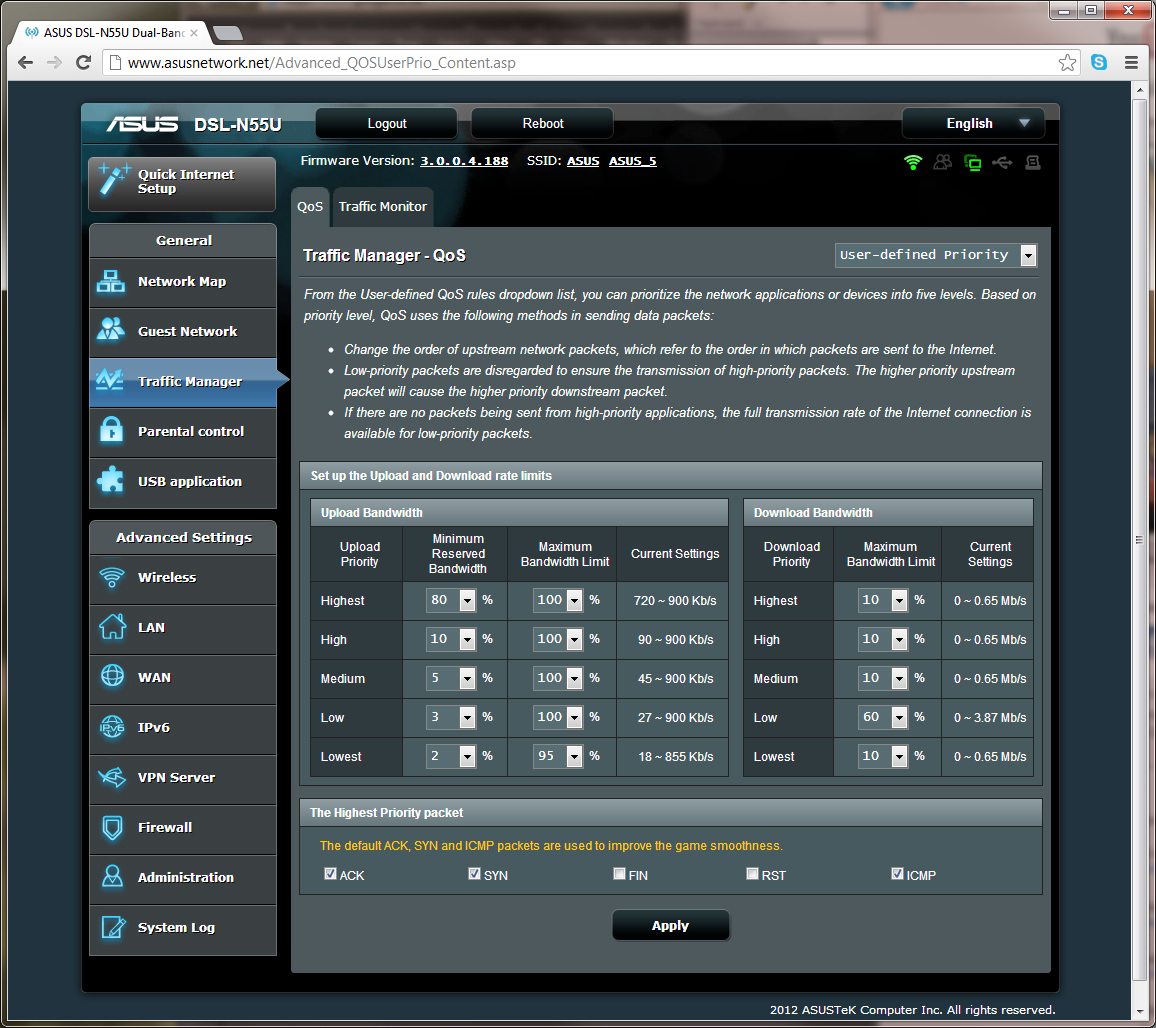Viewport: 1156px width, 1028px height.
Task: Click the Apply button
Action: click(670, 925)
